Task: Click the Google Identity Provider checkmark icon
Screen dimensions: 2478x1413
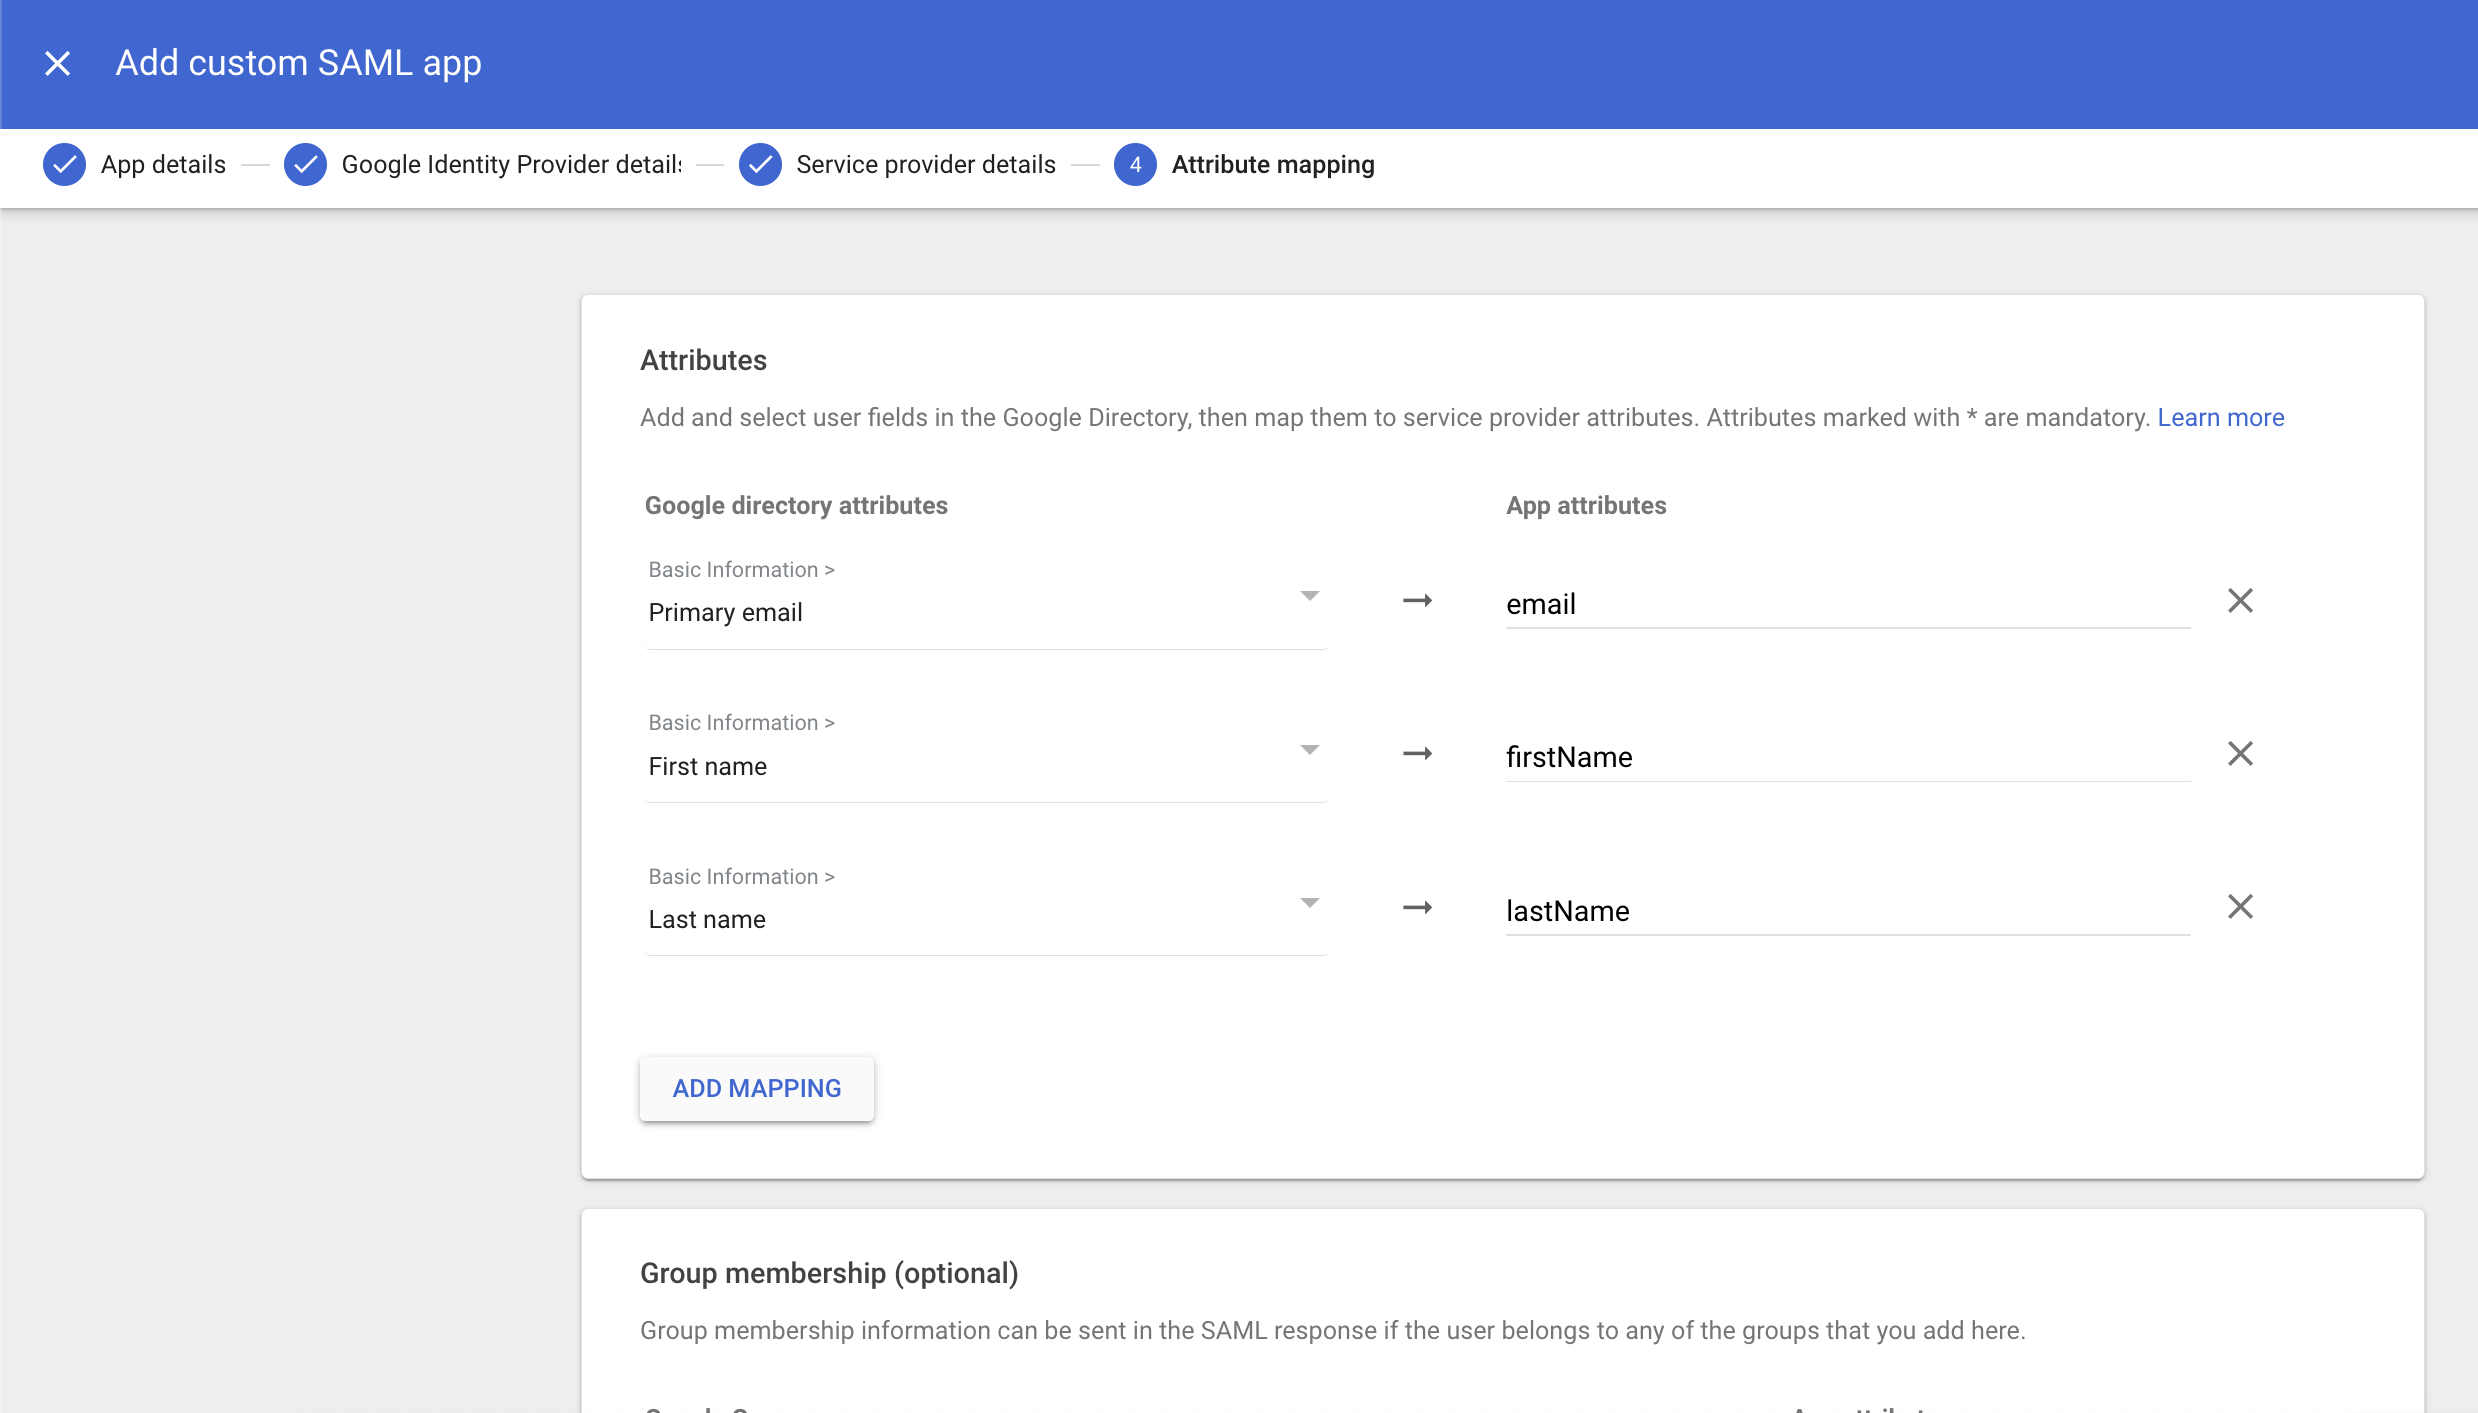Action: 305,165
